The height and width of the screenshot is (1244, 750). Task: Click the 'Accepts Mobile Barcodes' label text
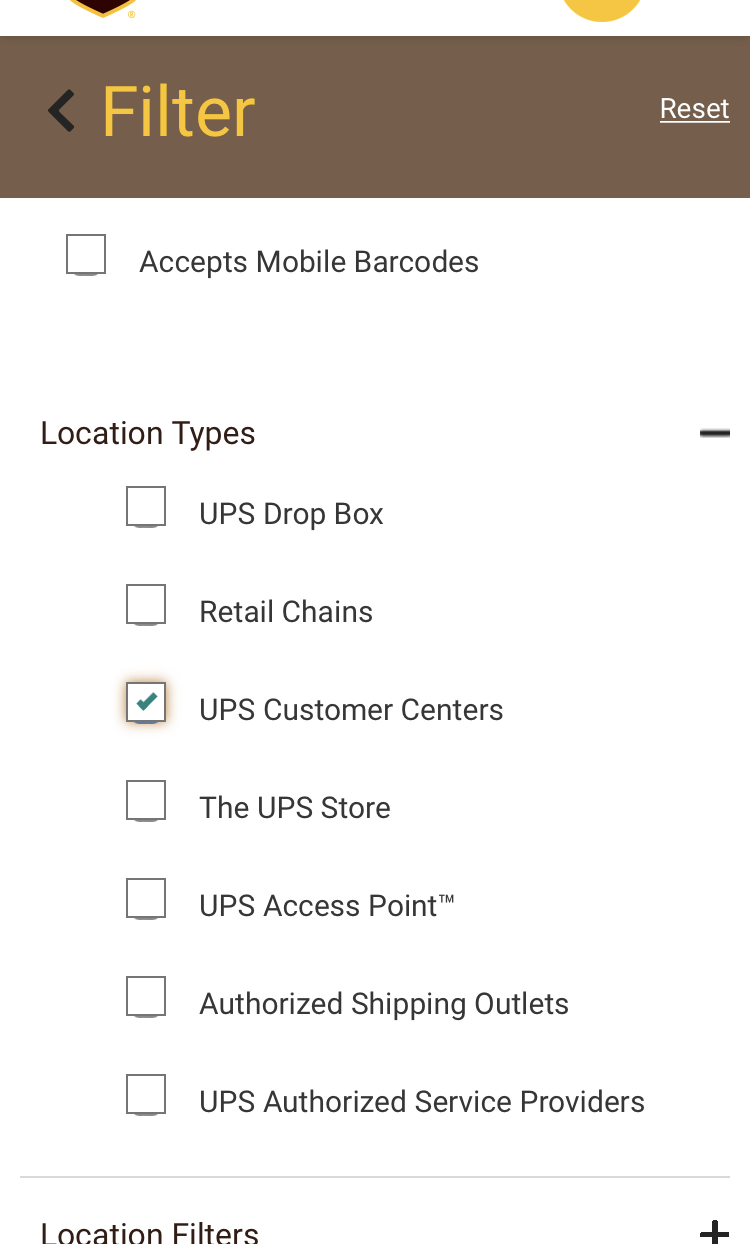[x=309, y=262]
